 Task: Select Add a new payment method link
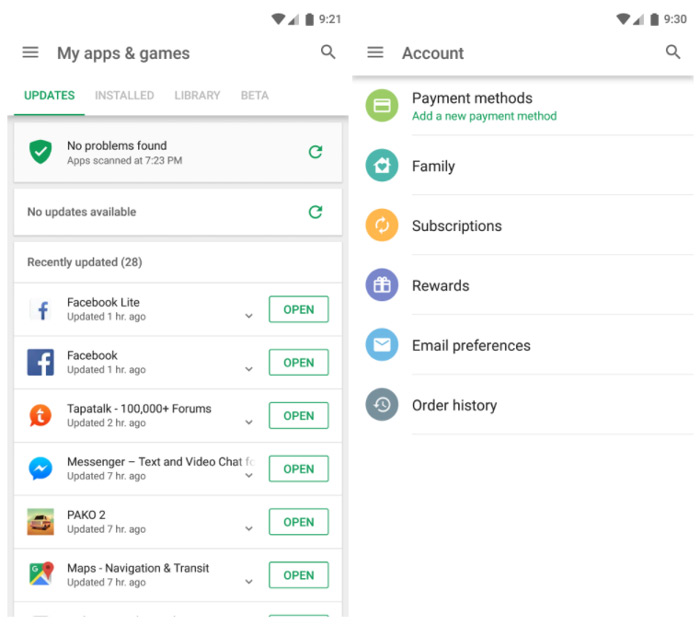click(x=484, y=116)
